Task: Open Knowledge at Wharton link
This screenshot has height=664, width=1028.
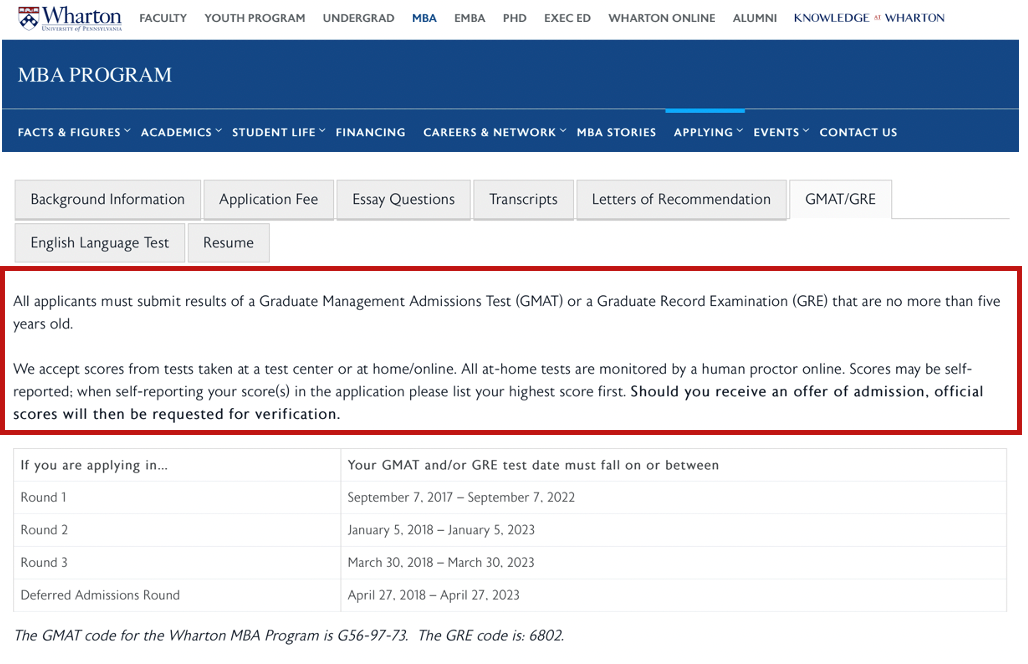Action: tap(869, 18)
